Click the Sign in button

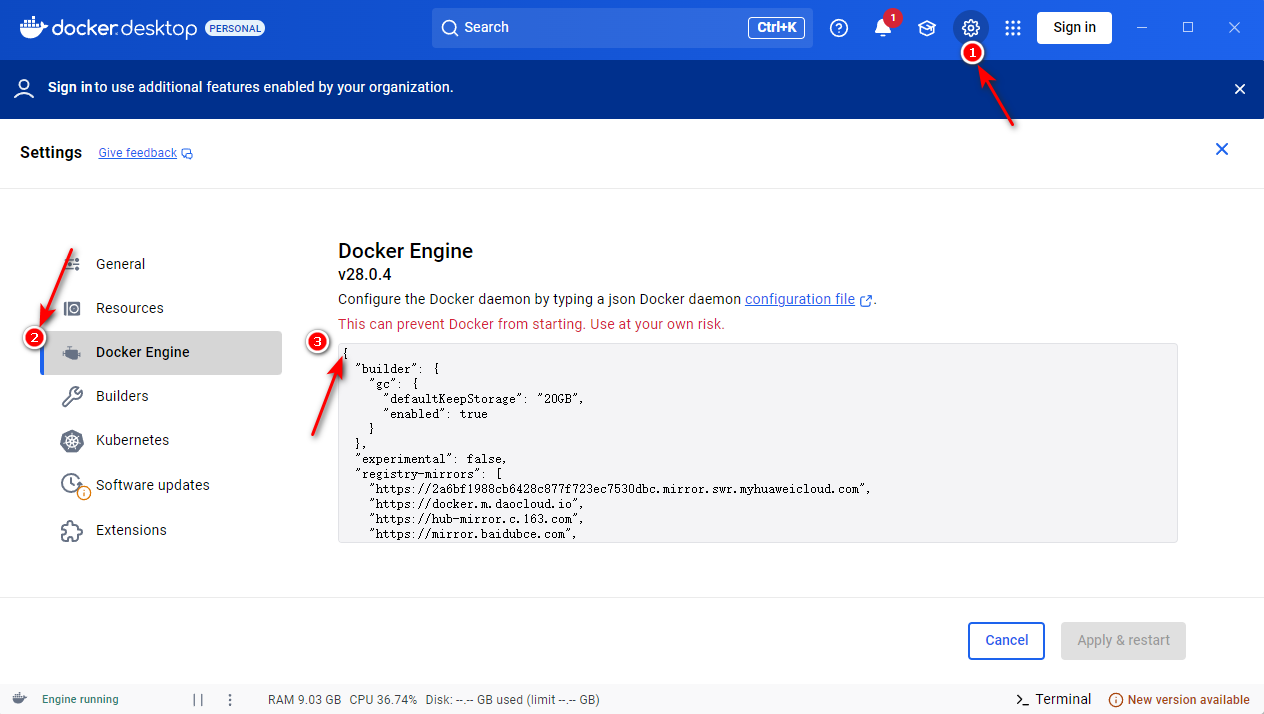[1074, 28]
